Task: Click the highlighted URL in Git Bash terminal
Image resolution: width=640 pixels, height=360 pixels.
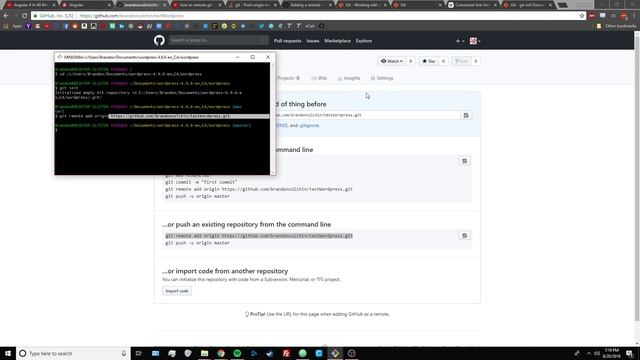Action: tap(170, 116)
